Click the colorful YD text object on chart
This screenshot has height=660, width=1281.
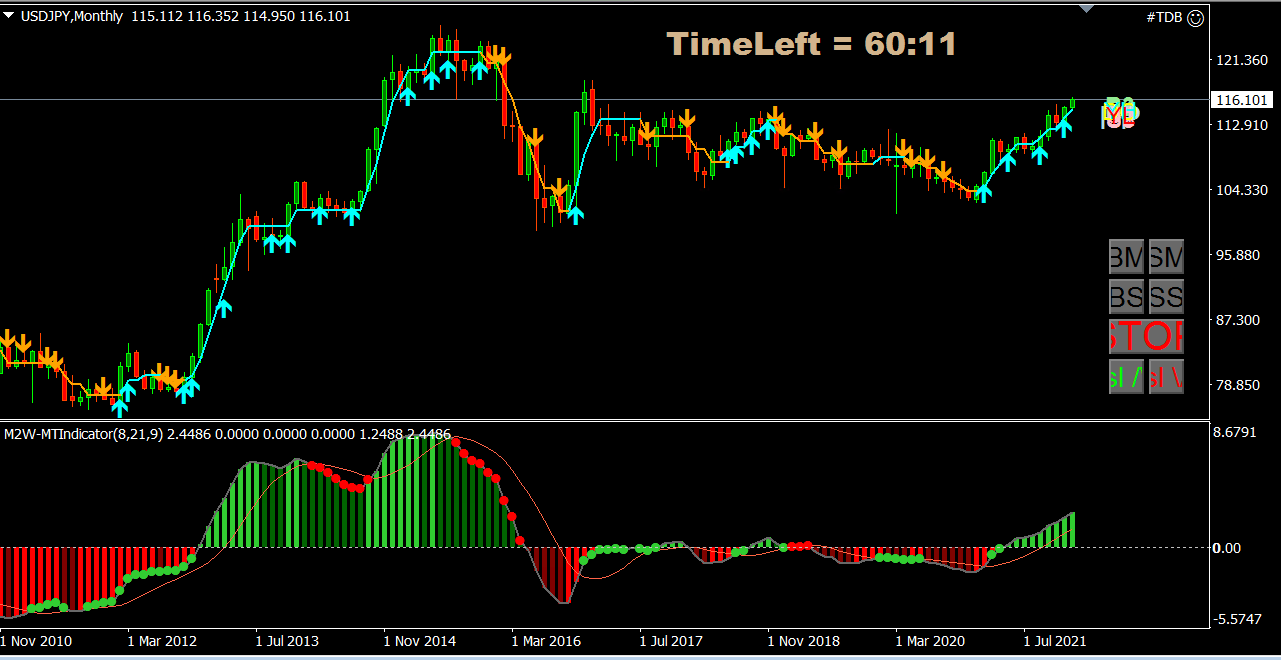point(1118,112)
